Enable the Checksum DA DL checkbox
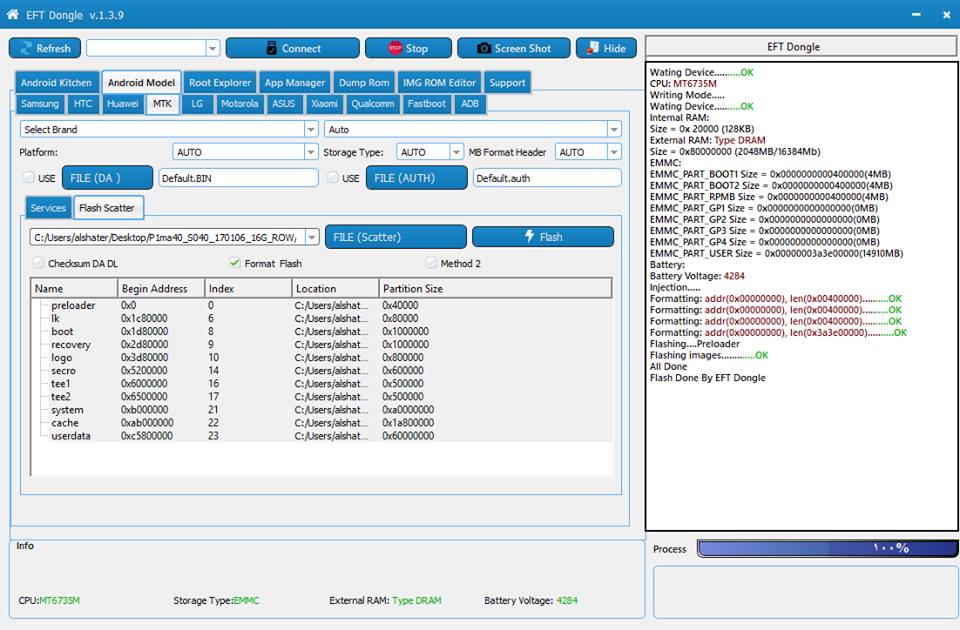 coord(39,263)
